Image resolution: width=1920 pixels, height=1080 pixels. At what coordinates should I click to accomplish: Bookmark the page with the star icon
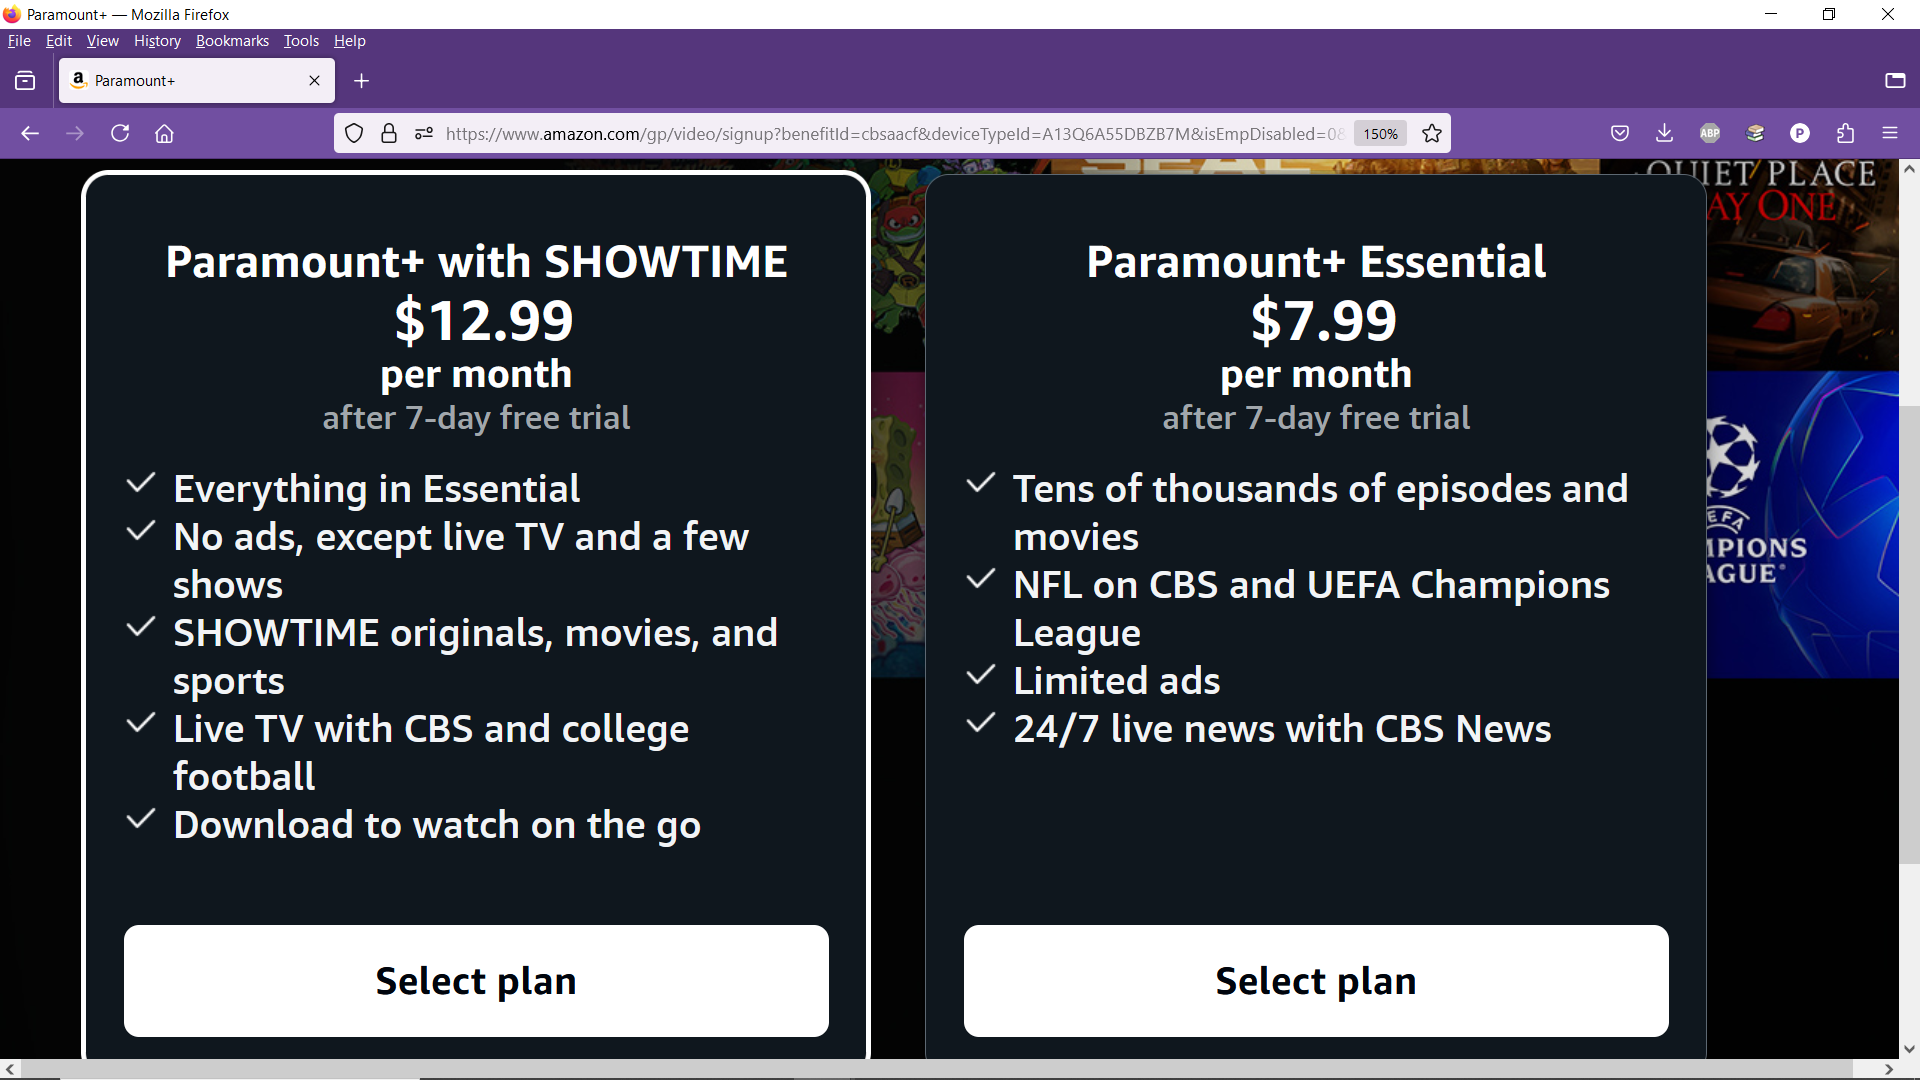click(1431, 133)
